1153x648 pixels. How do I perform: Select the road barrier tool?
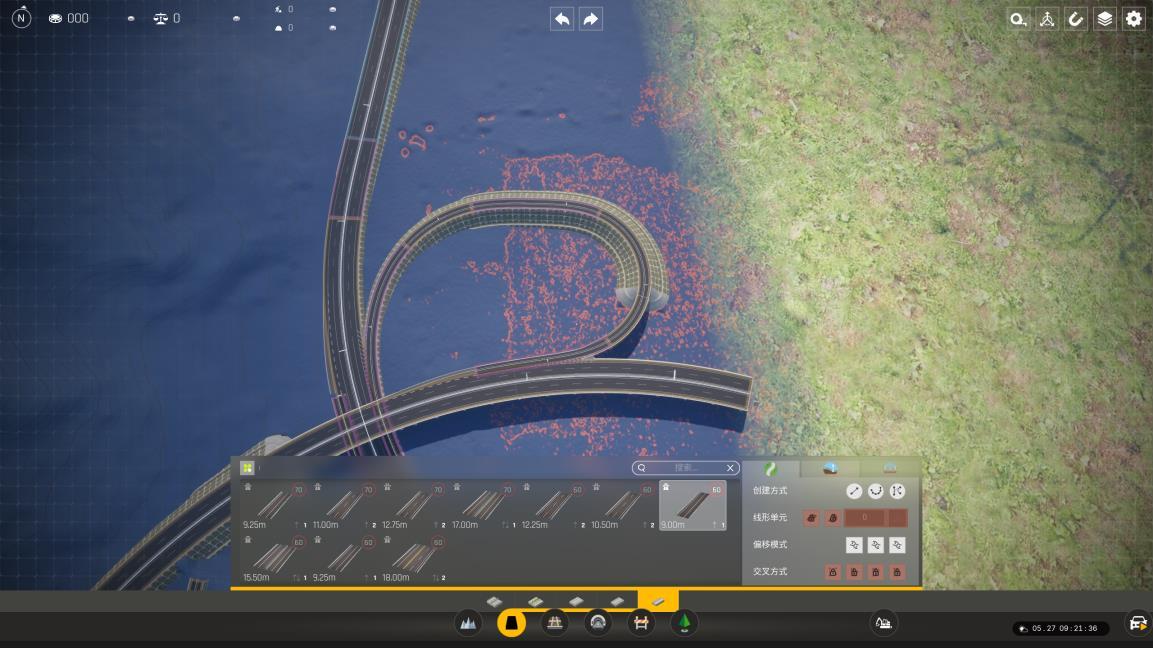[641, 624]
